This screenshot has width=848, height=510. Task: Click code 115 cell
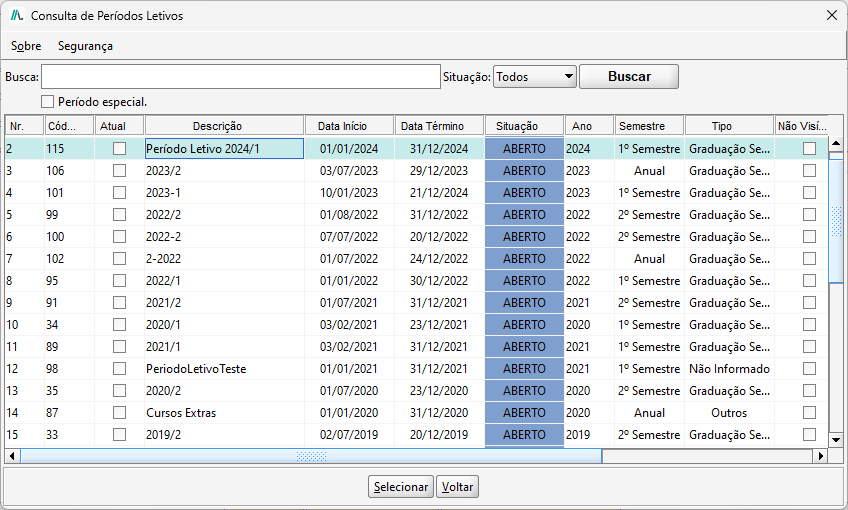tap(69, 149)
